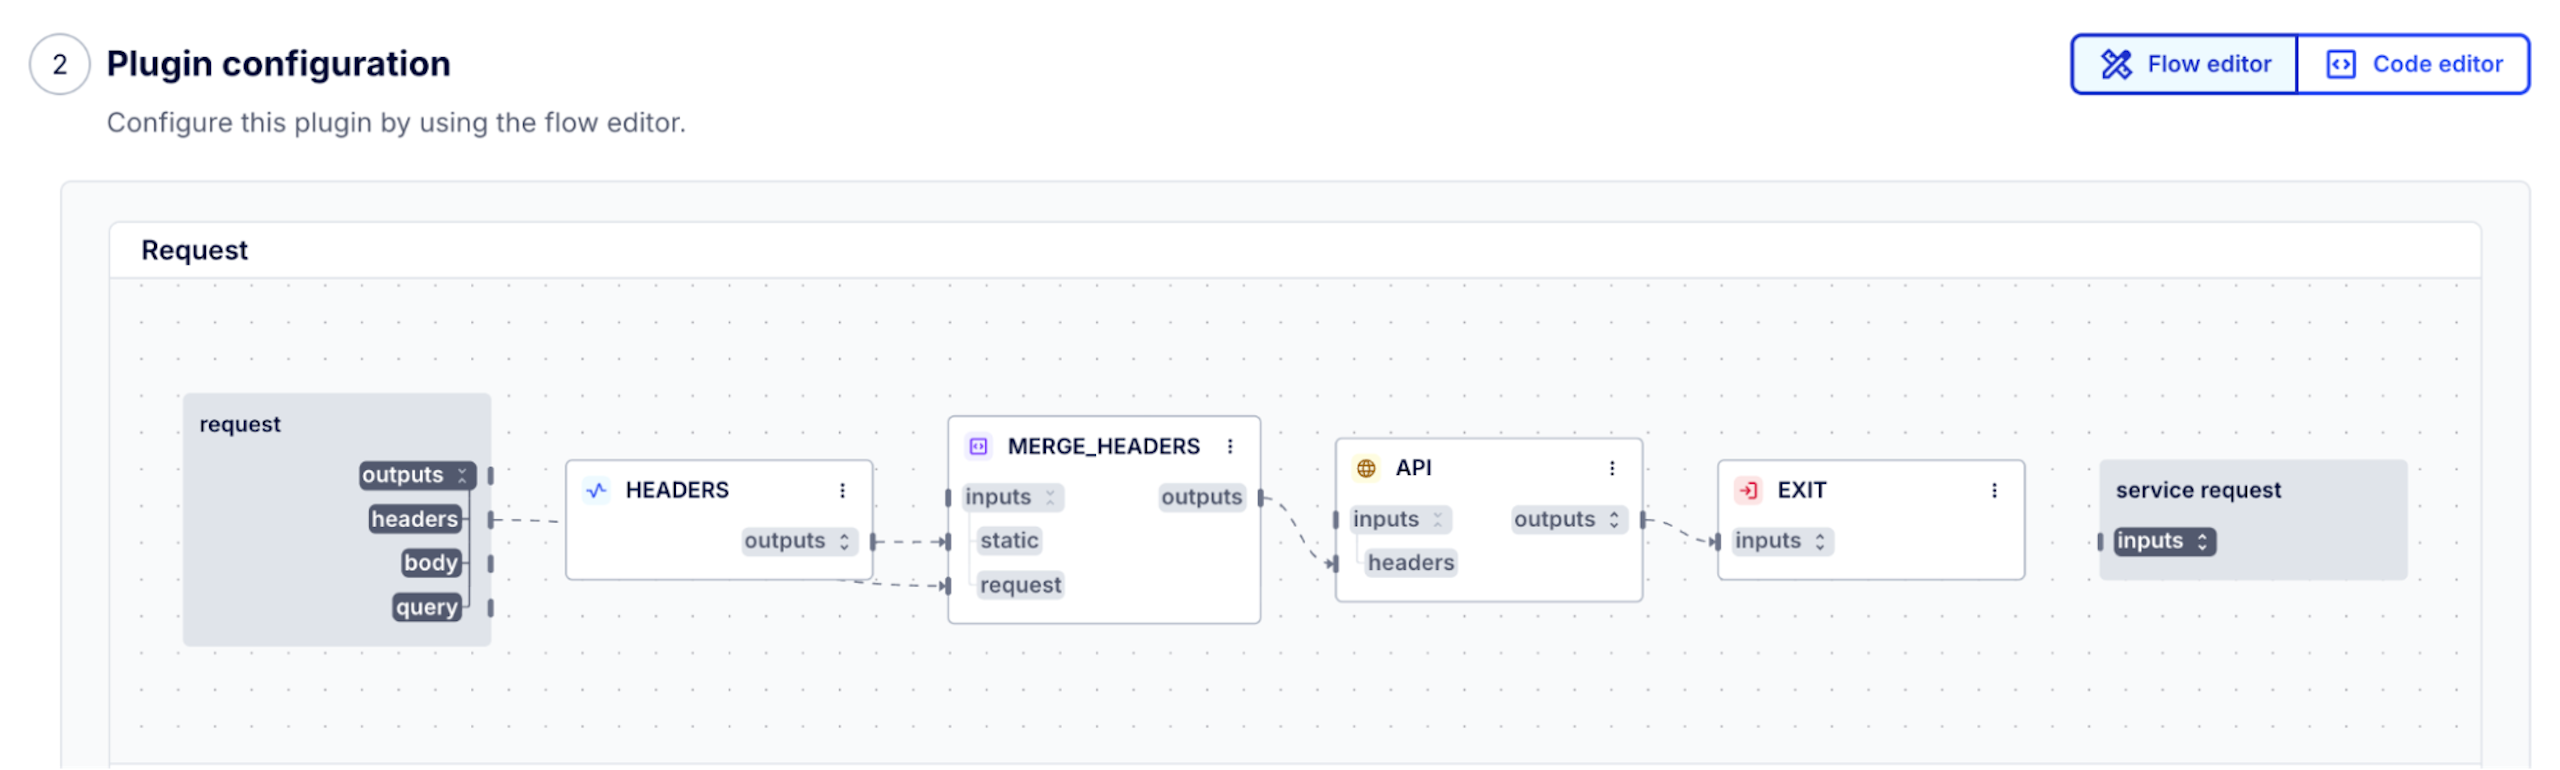Open the EXIT node three-dot menu
Screen dimensions: 2560x770
pyautogui.click(x=1994, y=490)
